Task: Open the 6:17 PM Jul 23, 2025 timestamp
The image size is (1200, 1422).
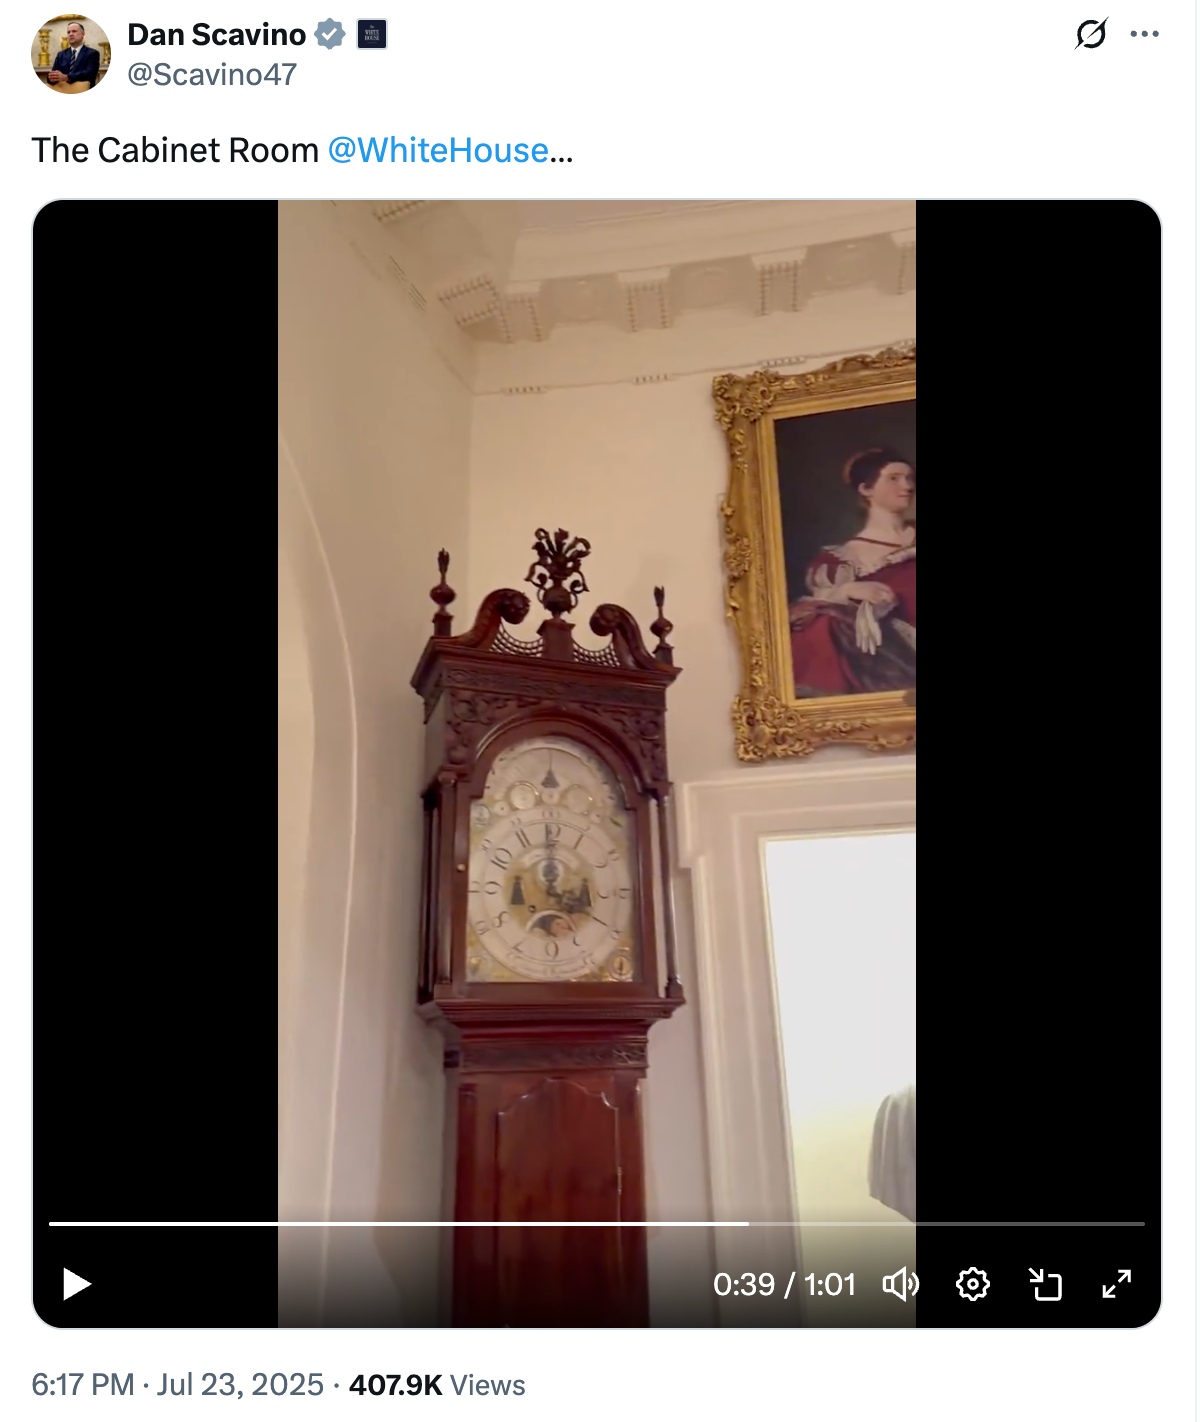Action: coord(178,1385)
